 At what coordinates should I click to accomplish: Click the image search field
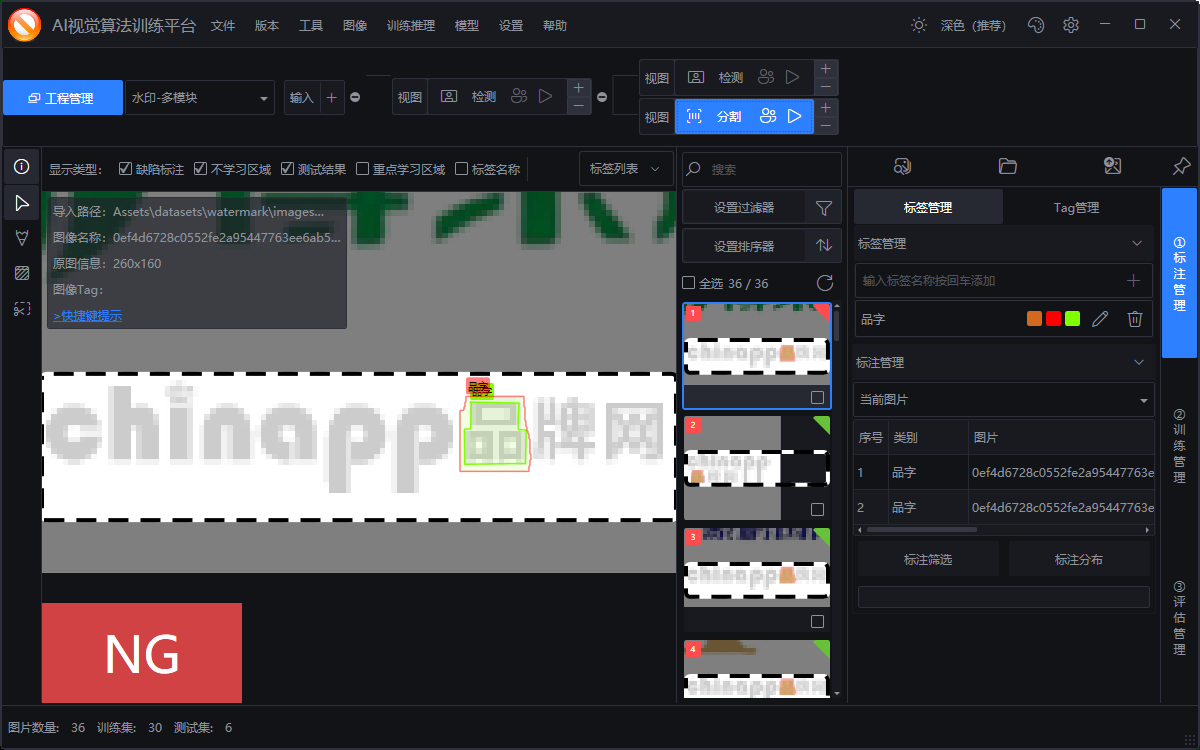click(x=762, y=169)
